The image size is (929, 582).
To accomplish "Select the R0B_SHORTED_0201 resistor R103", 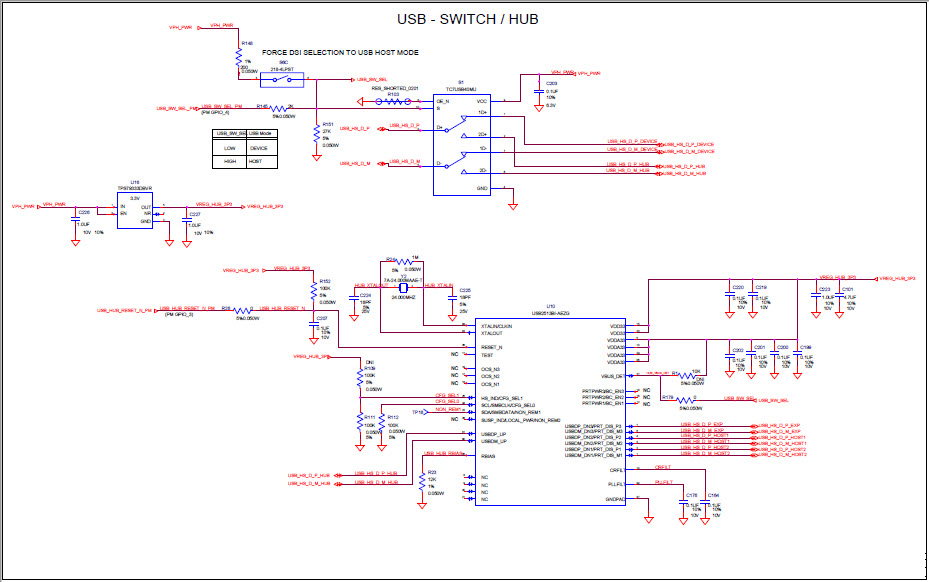I will click(393, 101).
